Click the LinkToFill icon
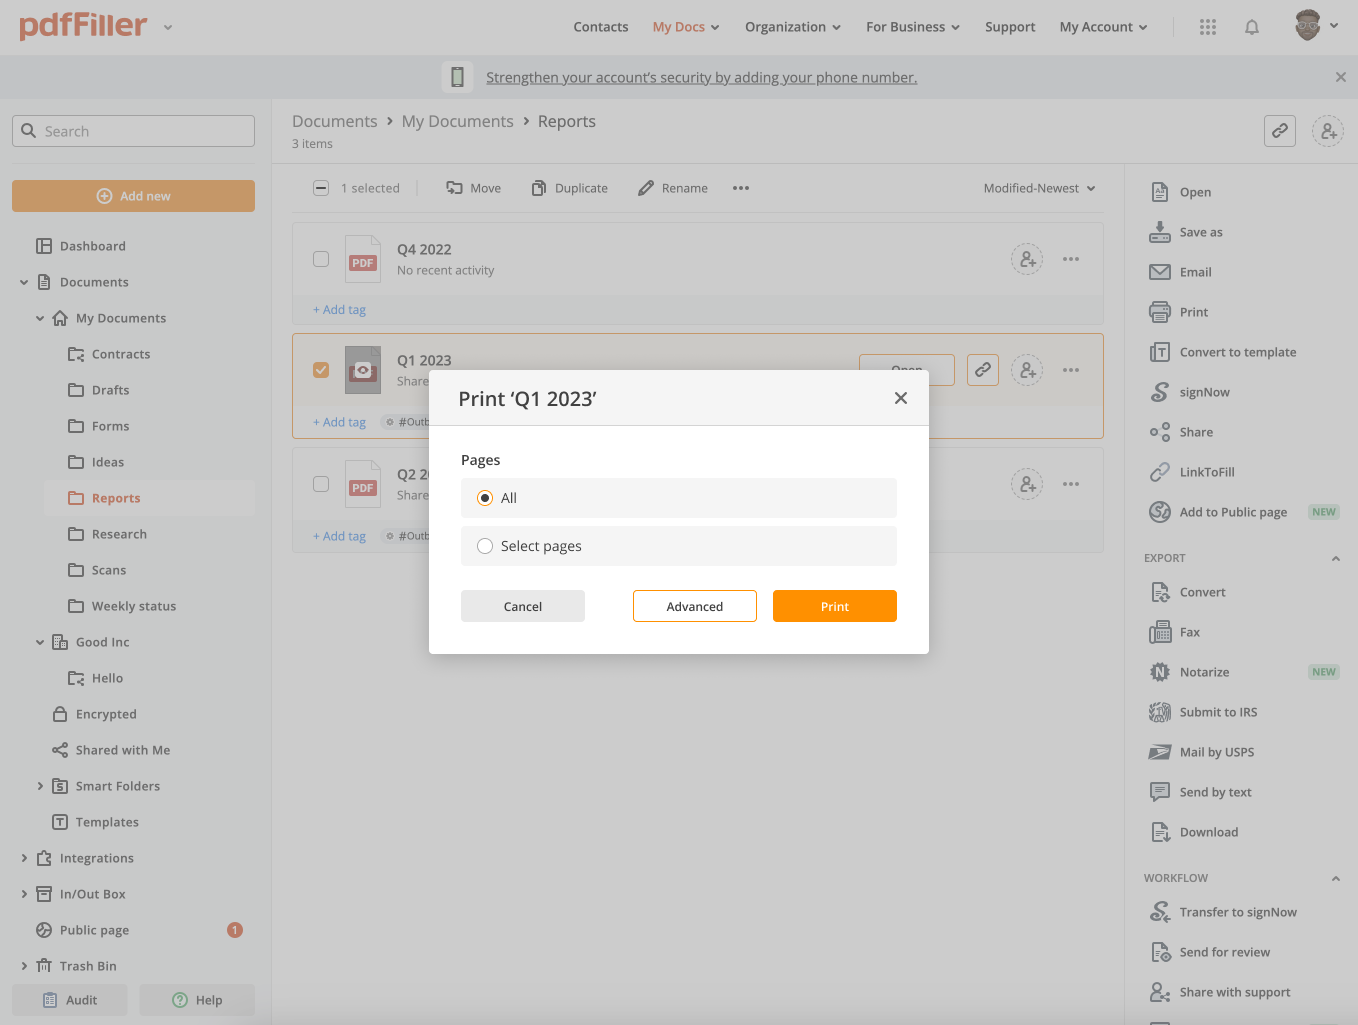Screen dimensions: 1358x1025 (x=1160, y=472)
